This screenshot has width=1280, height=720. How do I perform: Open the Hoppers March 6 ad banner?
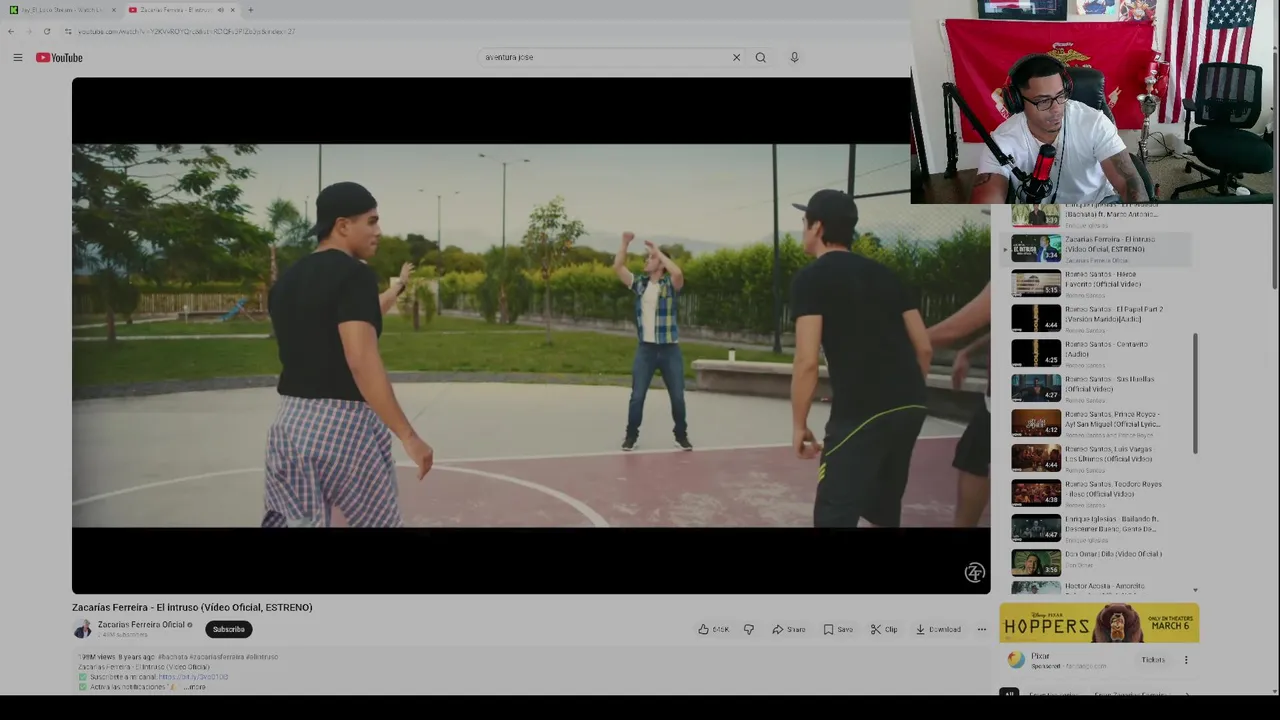1099,623
